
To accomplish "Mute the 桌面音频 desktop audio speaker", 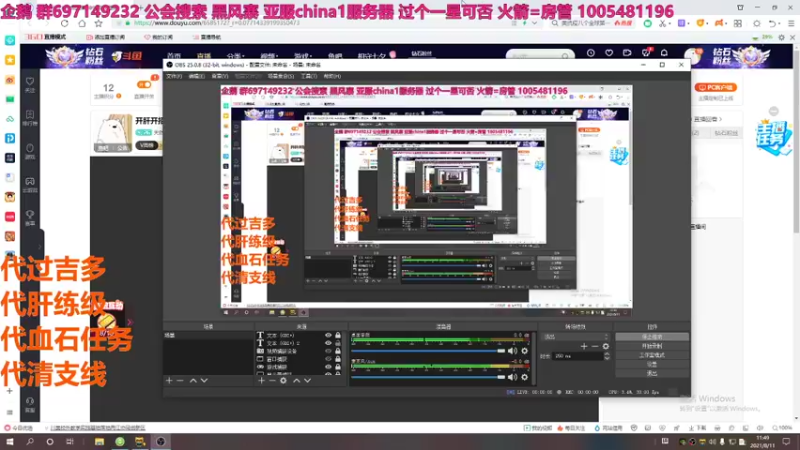I will coord(512,351).
